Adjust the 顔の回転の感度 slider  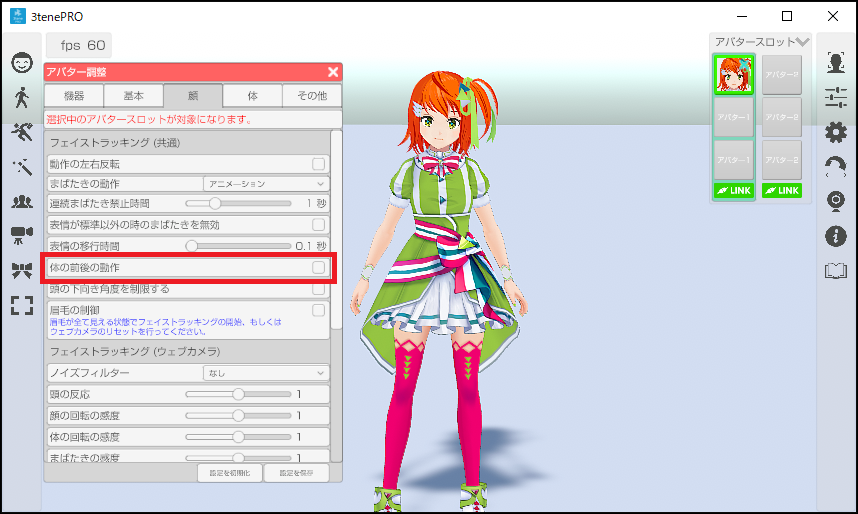[x=238, y=415]
